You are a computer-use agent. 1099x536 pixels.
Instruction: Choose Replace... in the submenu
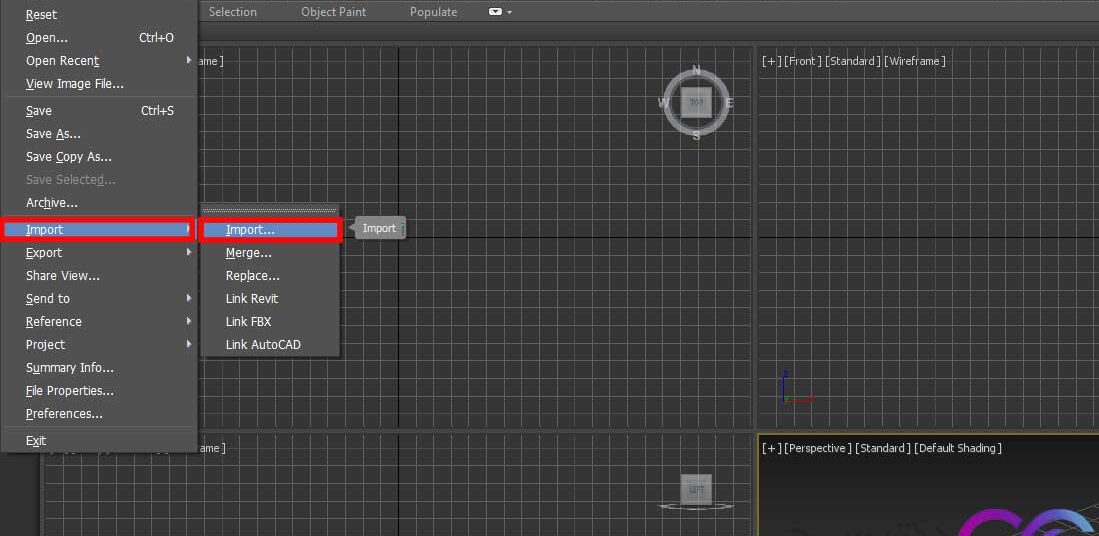coord(270,276)
